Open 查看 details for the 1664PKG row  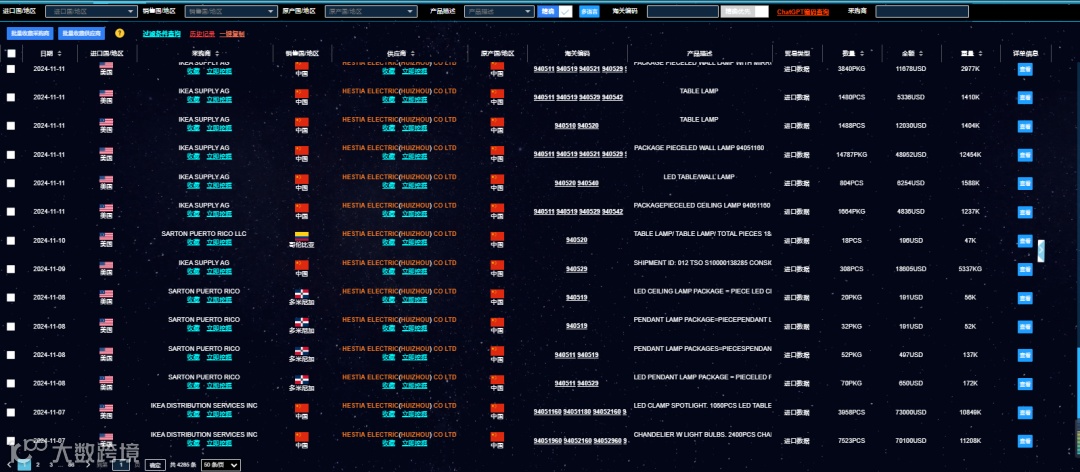coord(1025,212)
